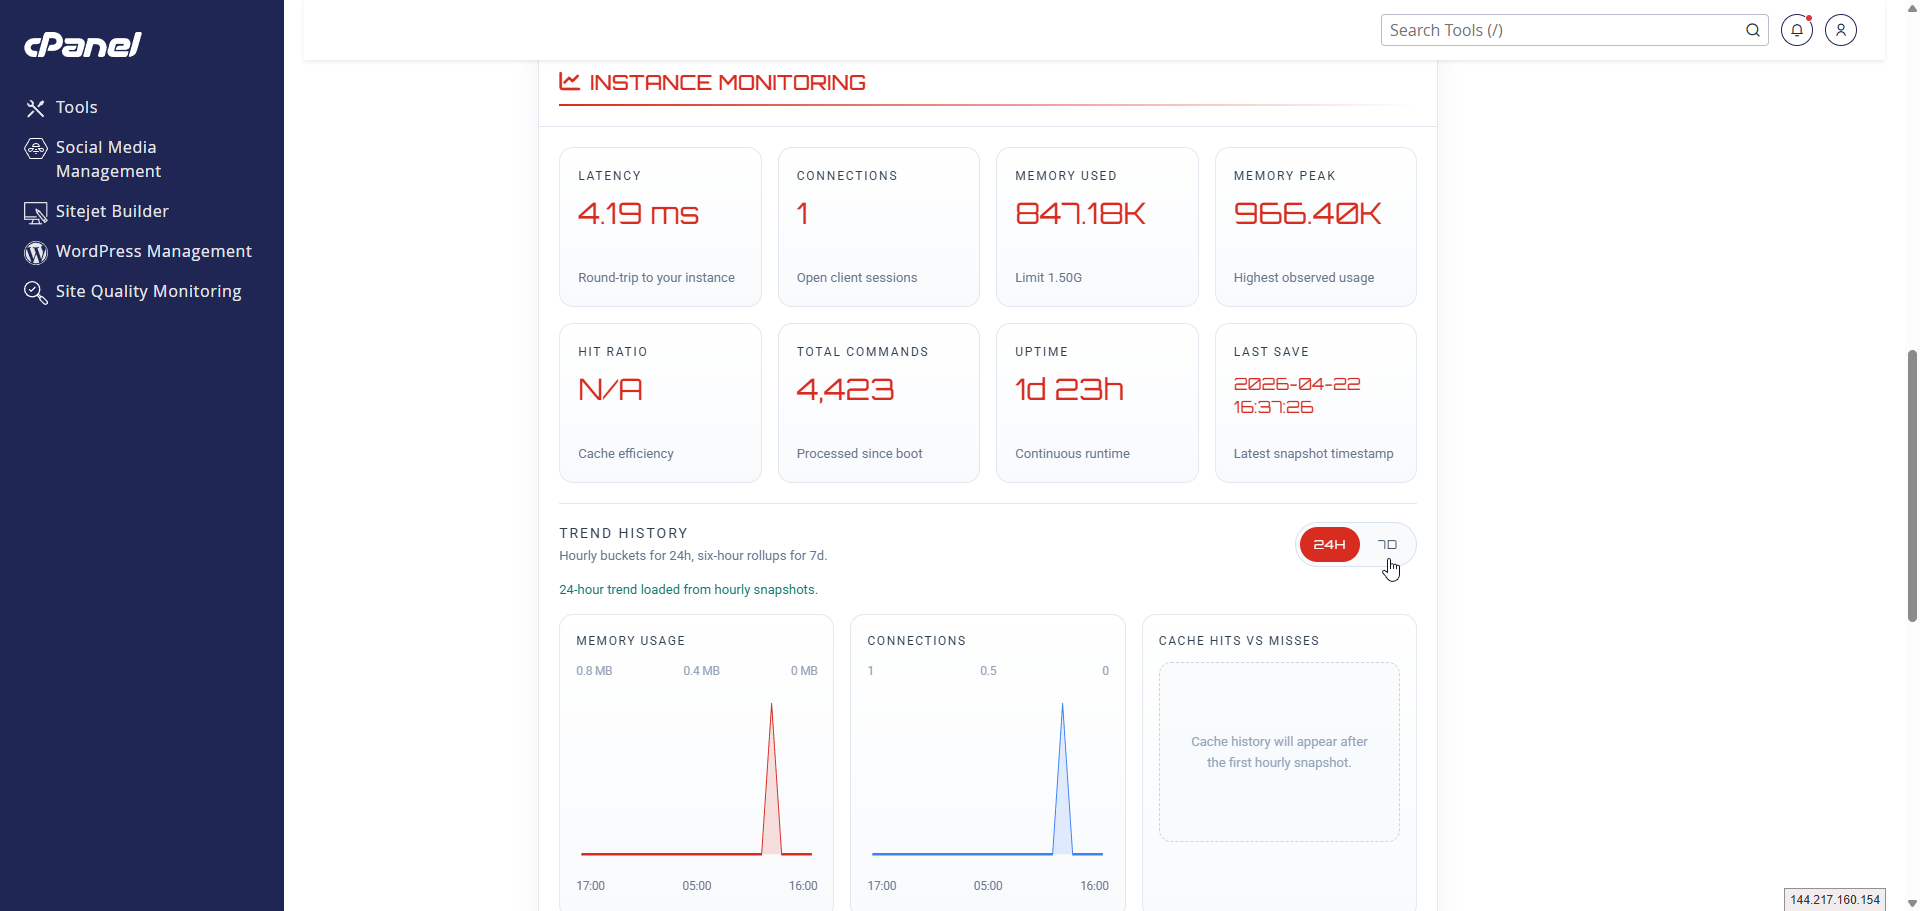Expand the Cache Hits vs Misses panel
1920x911 pixels.
pyautogui.click(x=1278, y=752)
